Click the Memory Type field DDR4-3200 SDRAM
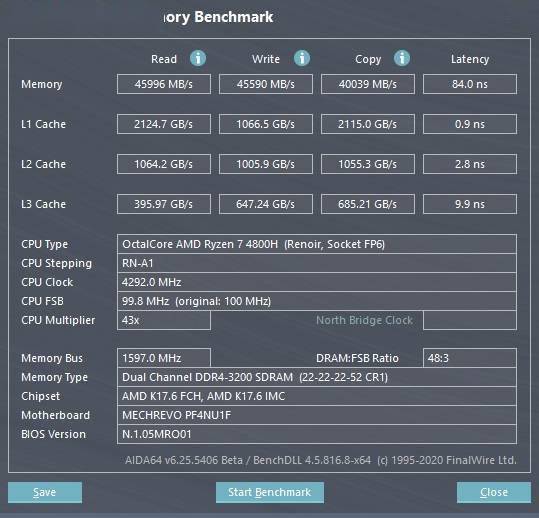The image size is (539, 518). (x=317, y=377)
